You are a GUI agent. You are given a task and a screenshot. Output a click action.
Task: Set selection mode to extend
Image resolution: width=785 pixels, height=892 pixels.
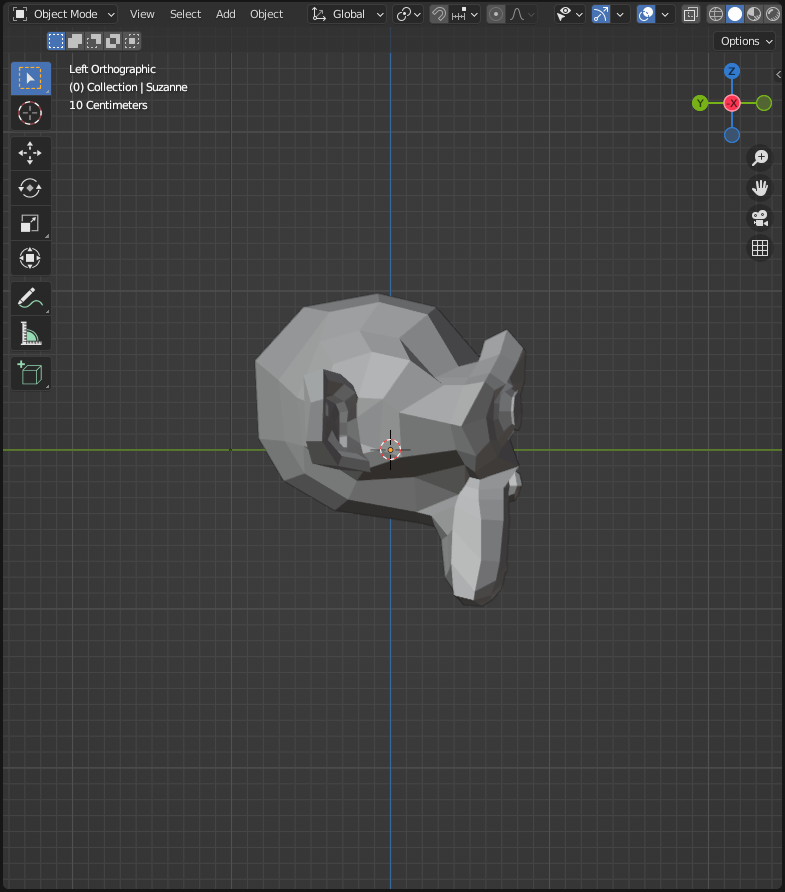point(75,41)
